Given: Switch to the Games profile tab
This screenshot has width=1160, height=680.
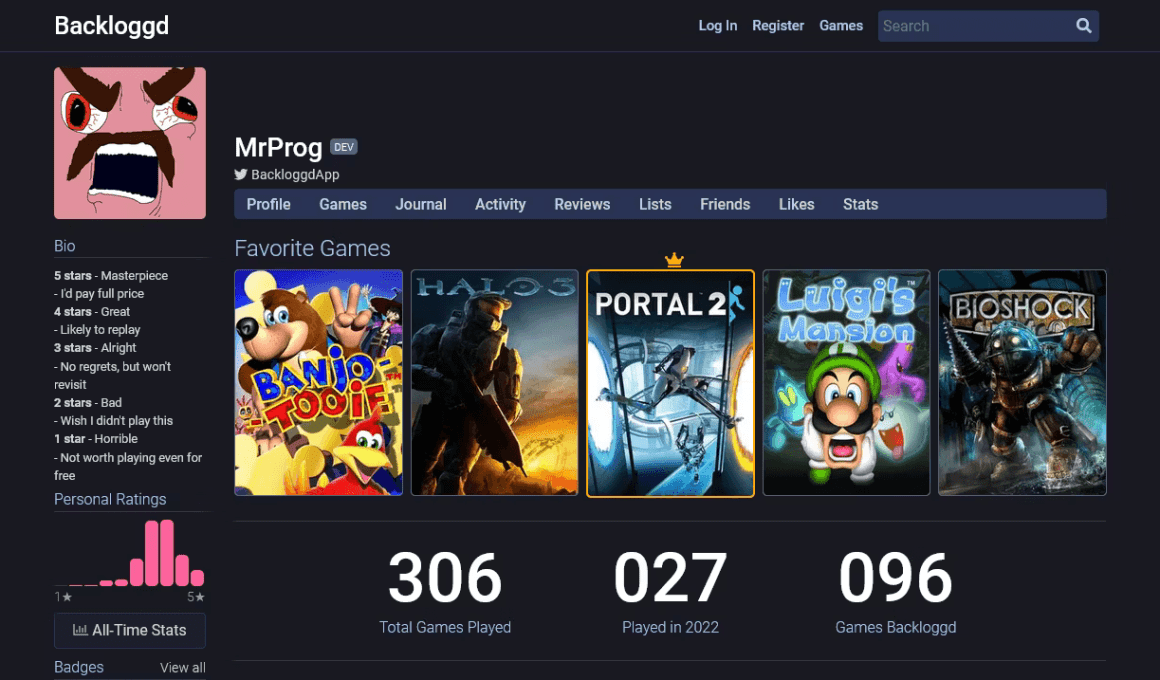Looking at the screenshot, I should coord(343,204).
